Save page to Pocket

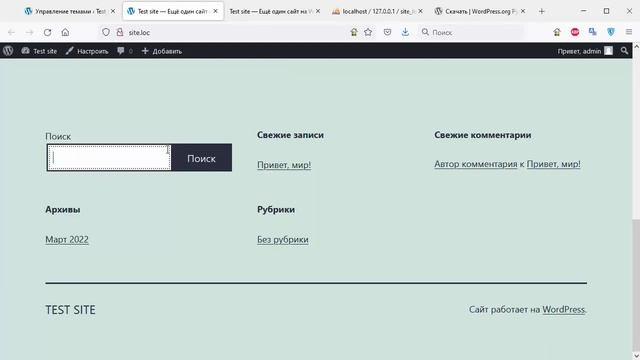[x=387, y=32]
